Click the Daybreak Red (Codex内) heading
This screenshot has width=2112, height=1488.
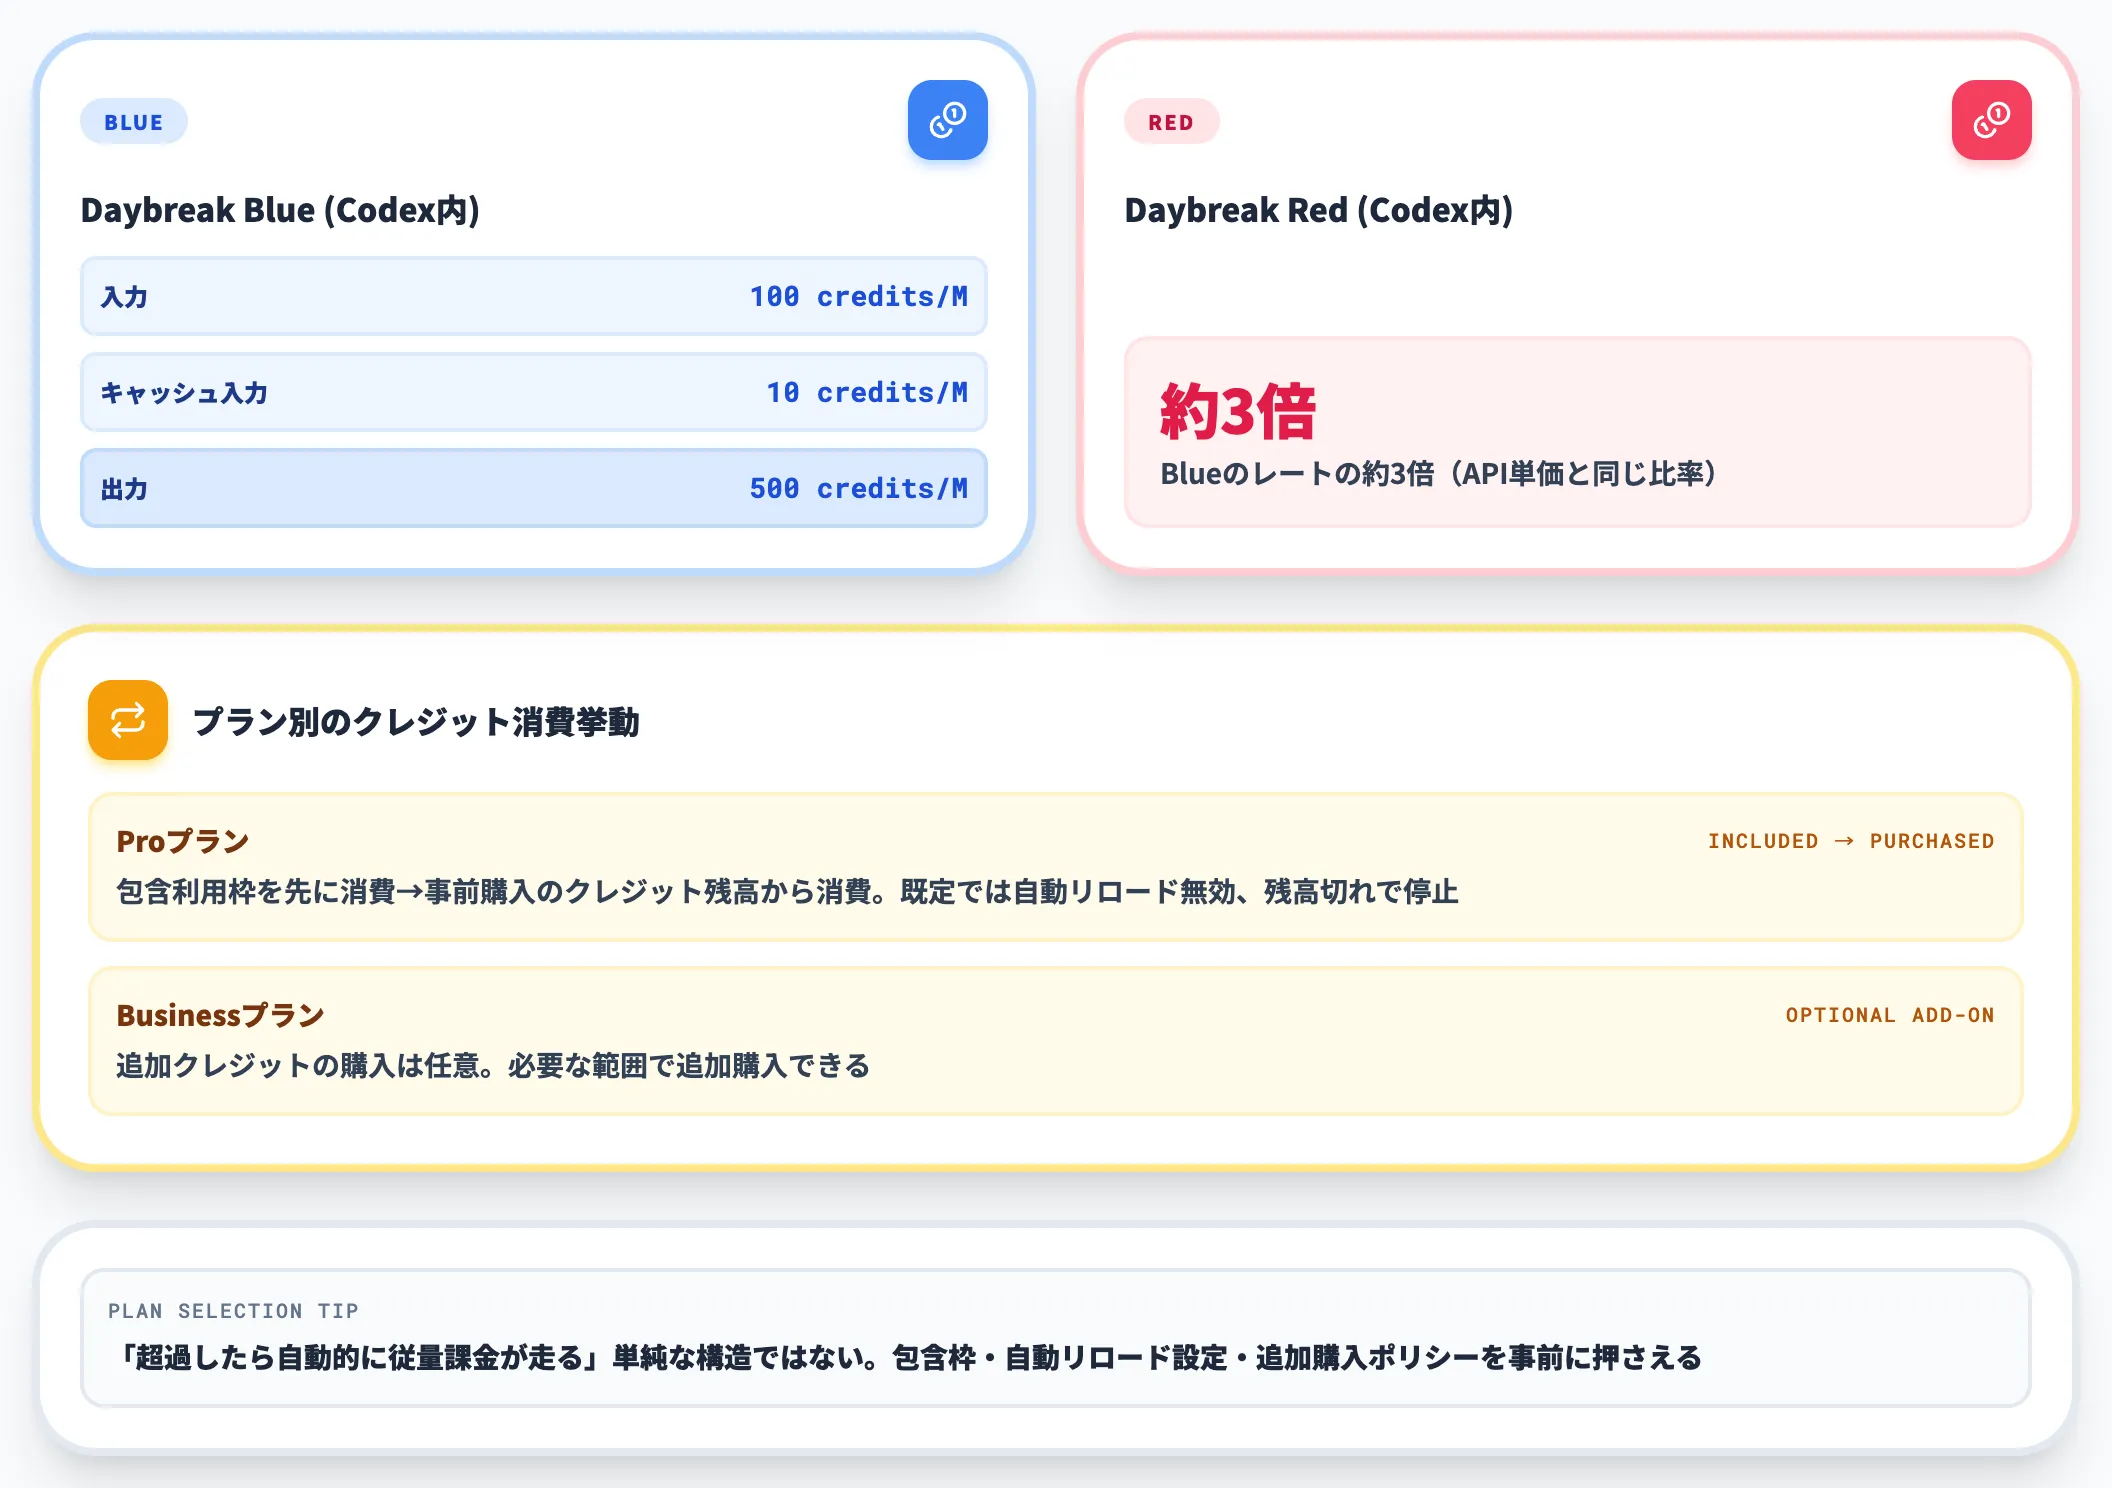coord(1318,210)
